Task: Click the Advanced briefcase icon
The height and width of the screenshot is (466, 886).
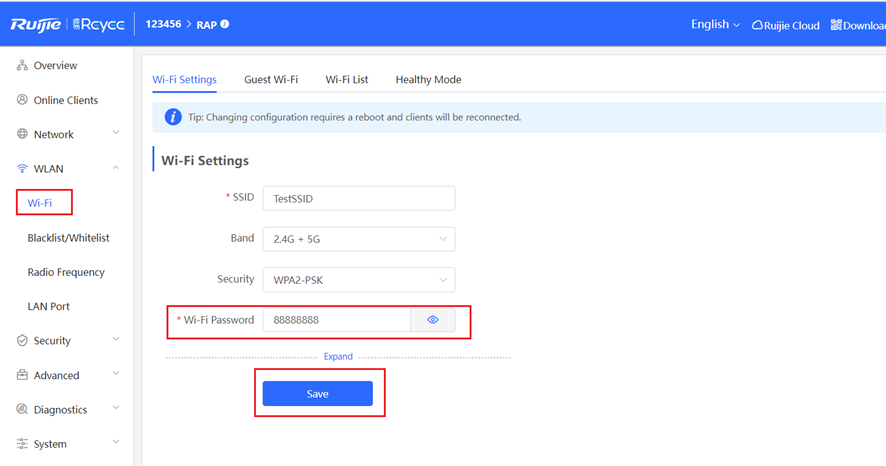Action: coord(22,374)
